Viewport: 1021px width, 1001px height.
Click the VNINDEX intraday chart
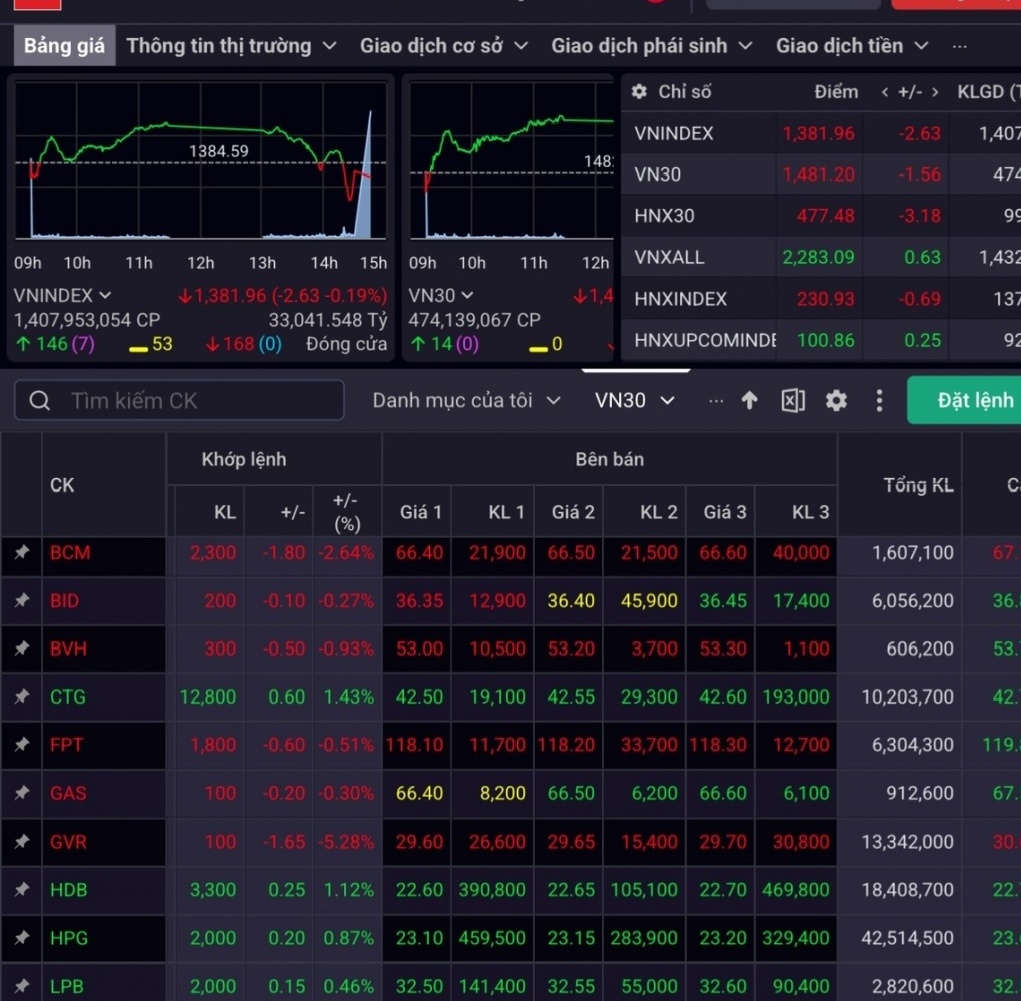[201, 160]
